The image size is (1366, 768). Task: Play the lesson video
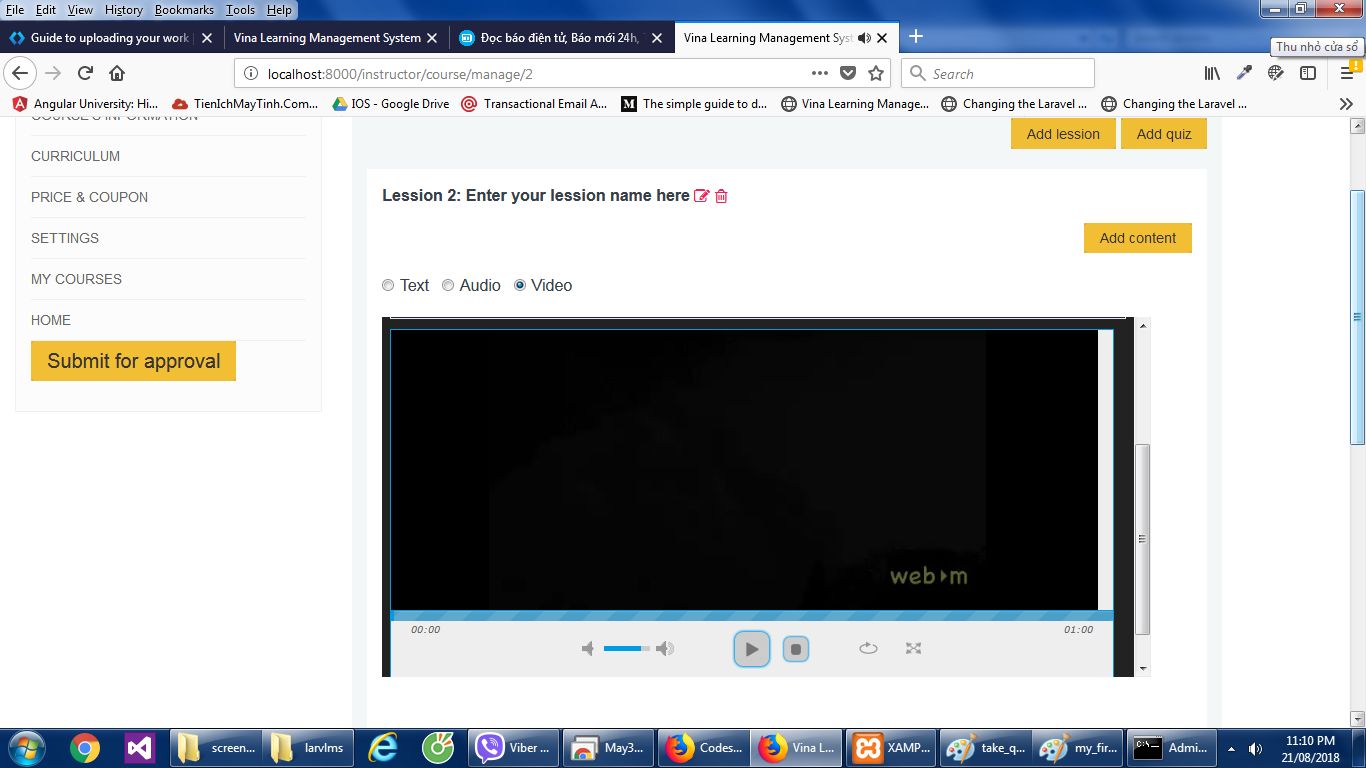click(x=752, y=649)
